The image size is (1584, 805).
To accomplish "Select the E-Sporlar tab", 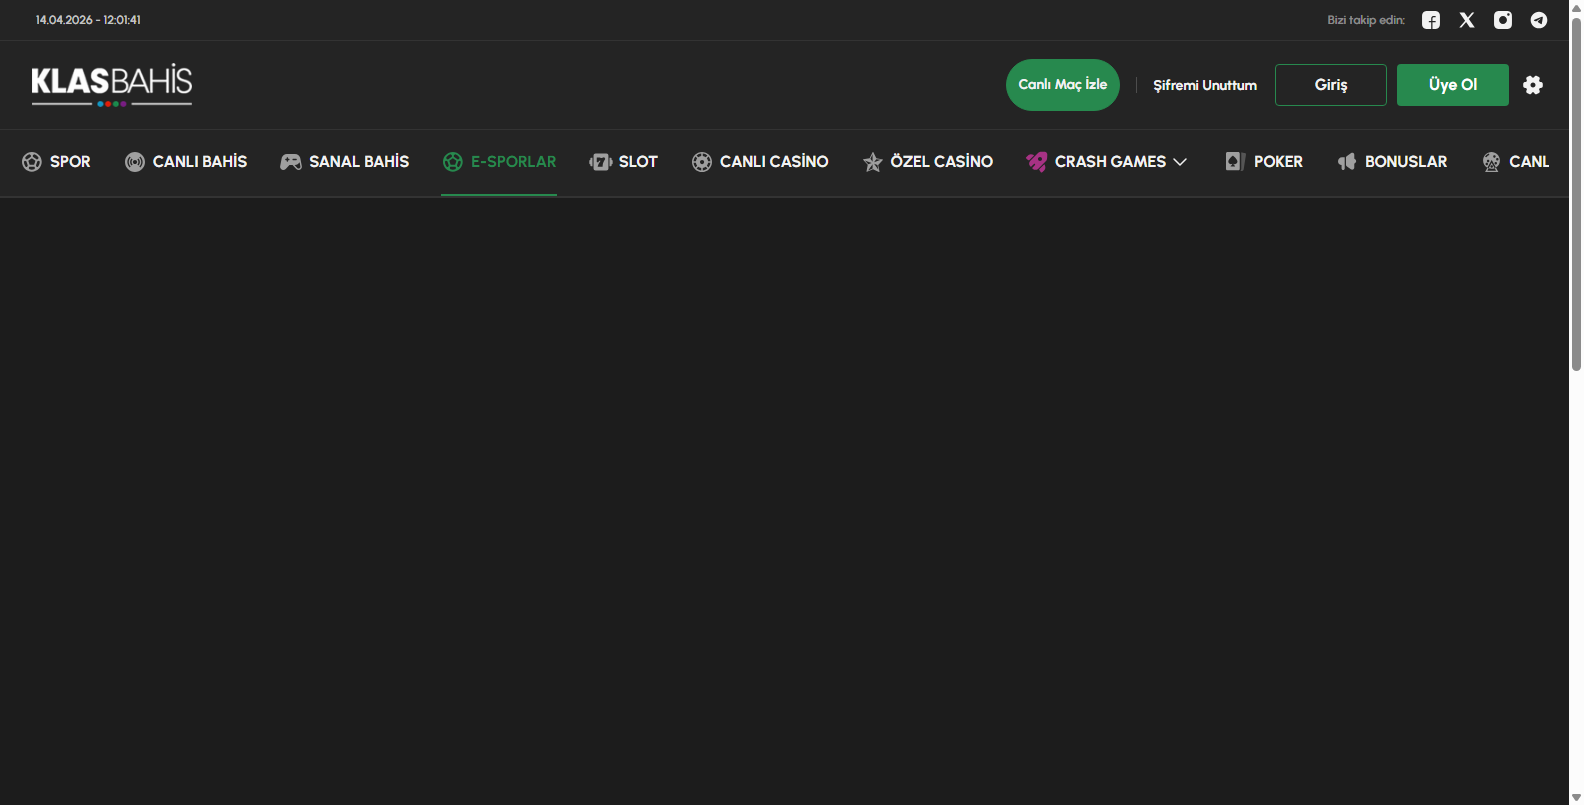I will point(513,162).
